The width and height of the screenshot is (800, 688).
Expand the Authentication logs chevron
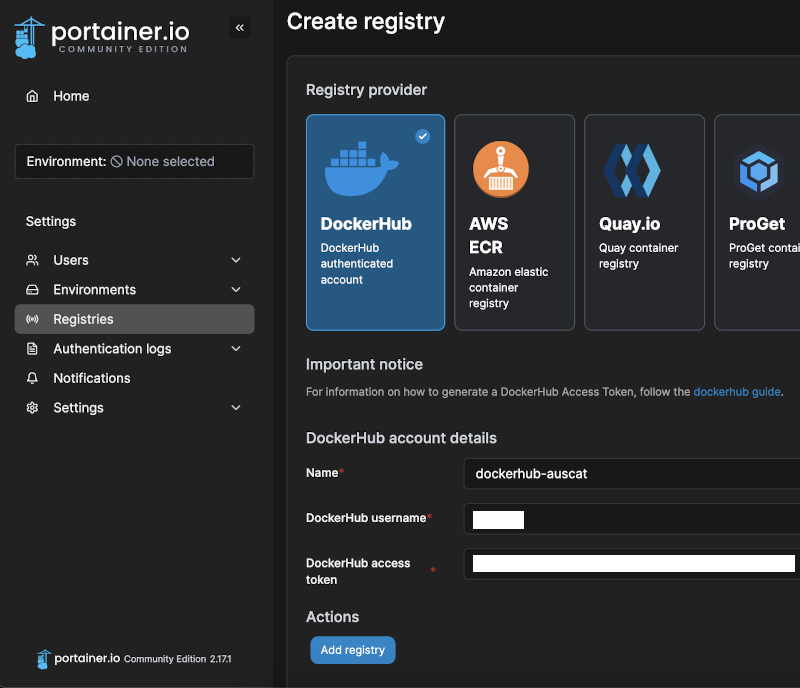click(x=236, y=349)
